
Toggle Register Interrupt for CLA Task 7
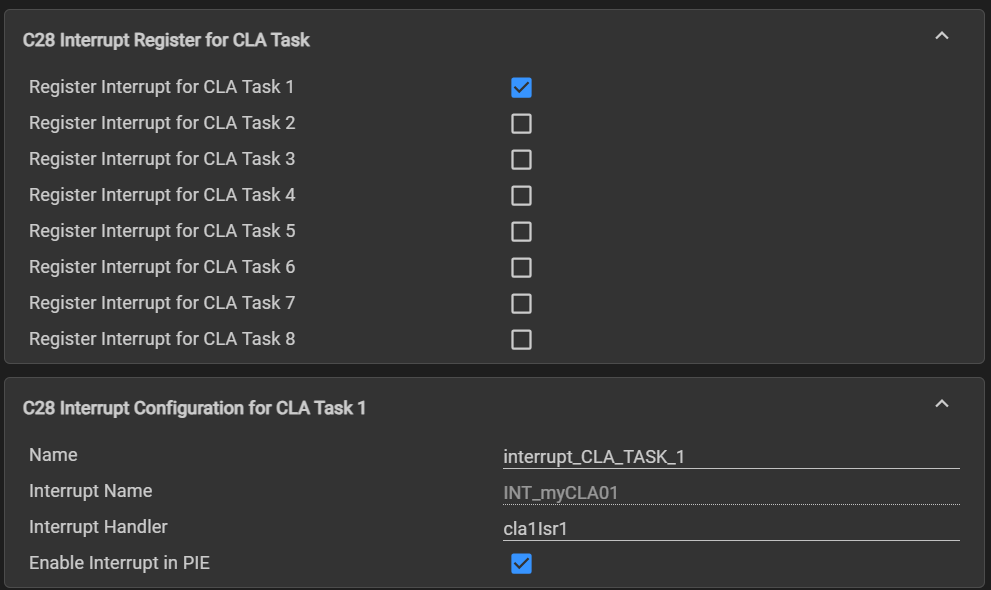click(521, 304)
